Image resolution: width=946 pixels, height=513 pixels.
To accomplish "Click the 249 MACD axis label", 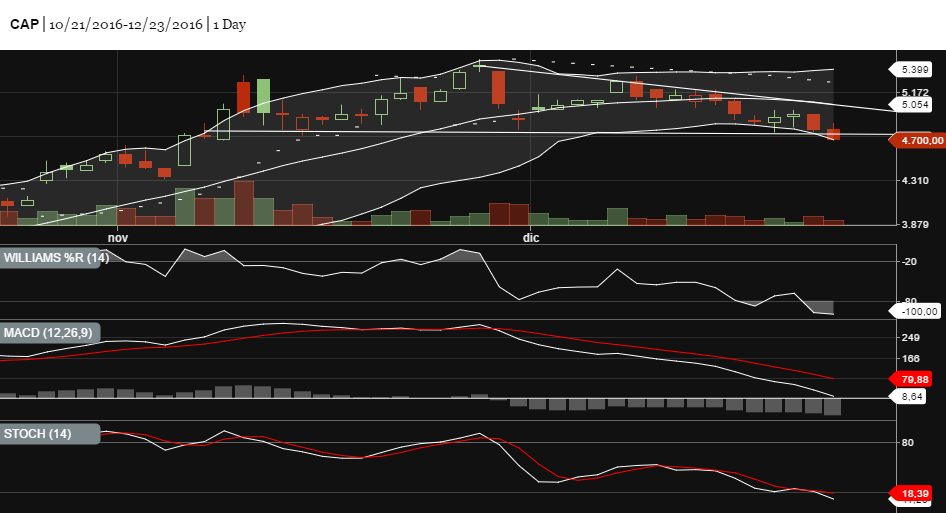I will point(910,337).
